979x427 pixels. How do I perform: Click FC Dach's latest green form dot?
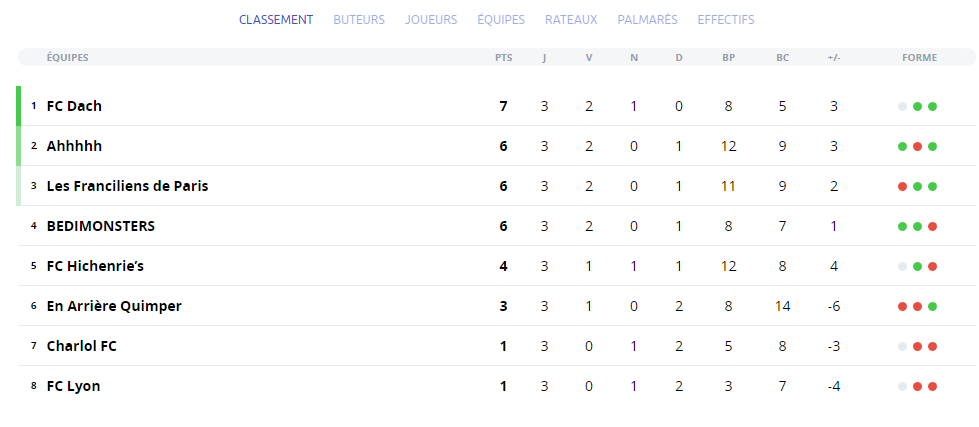(x=932, y=106)
